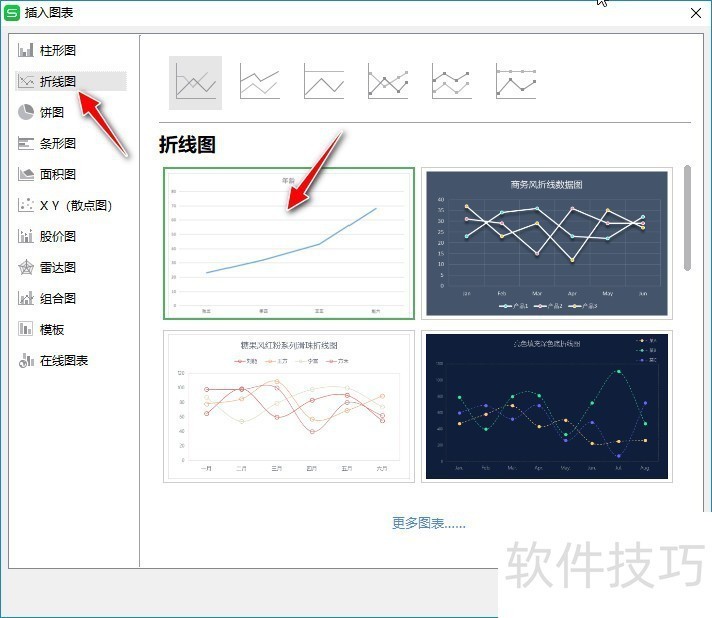Select the 组合图 combo chart icon

(25, 298)
